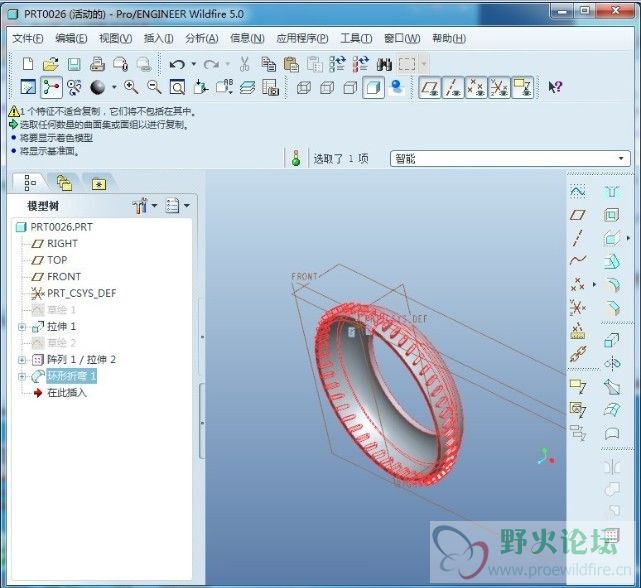
Task: Open the 窗口(W) menu
Action: point(402,38)
